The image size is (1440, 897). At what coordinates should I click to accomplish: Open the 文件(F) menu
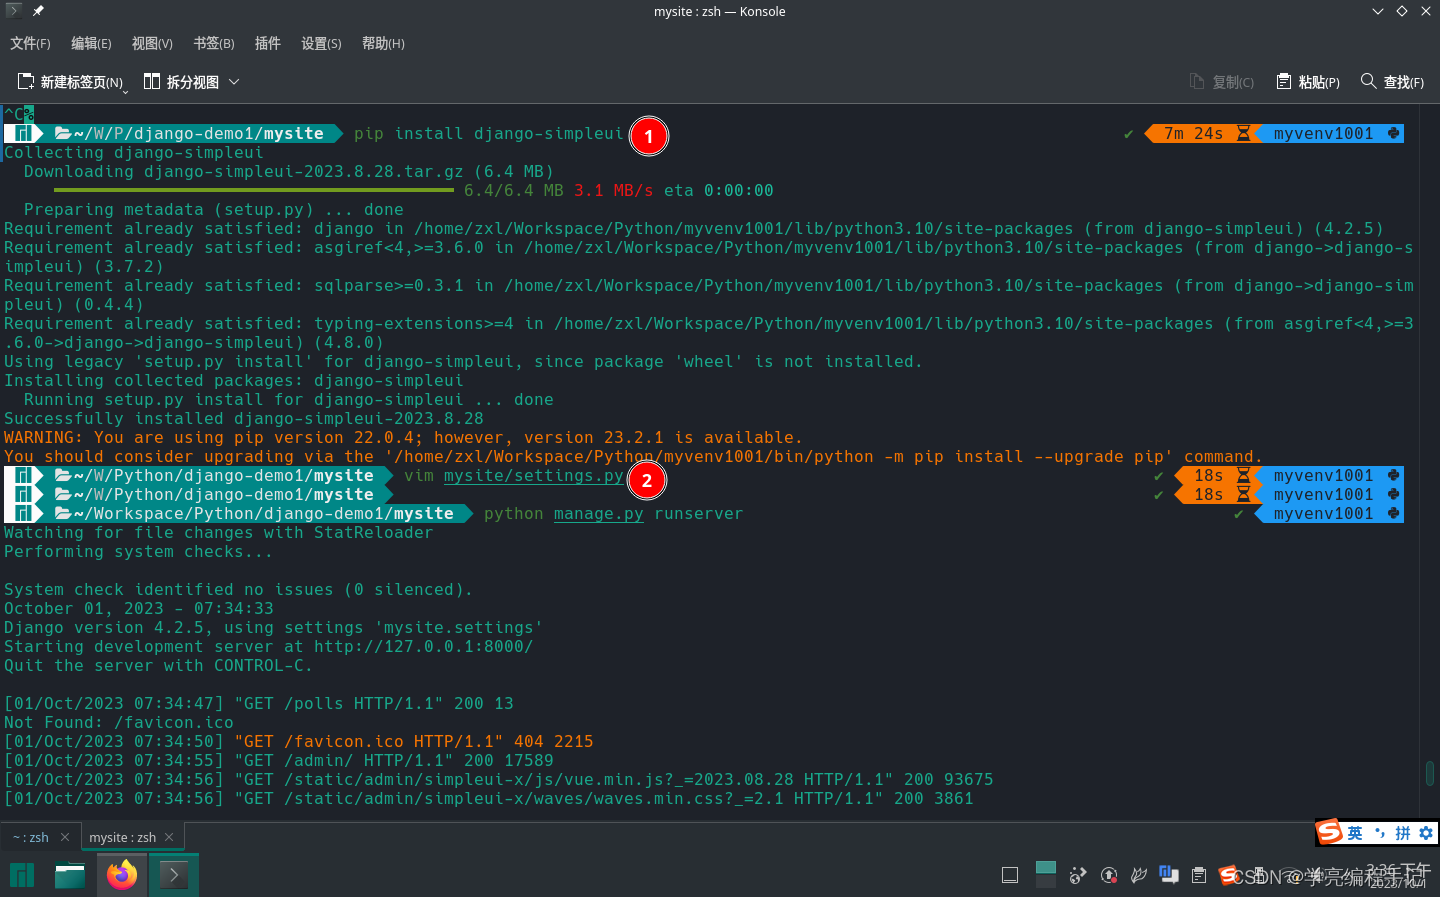tap(30, 43)
